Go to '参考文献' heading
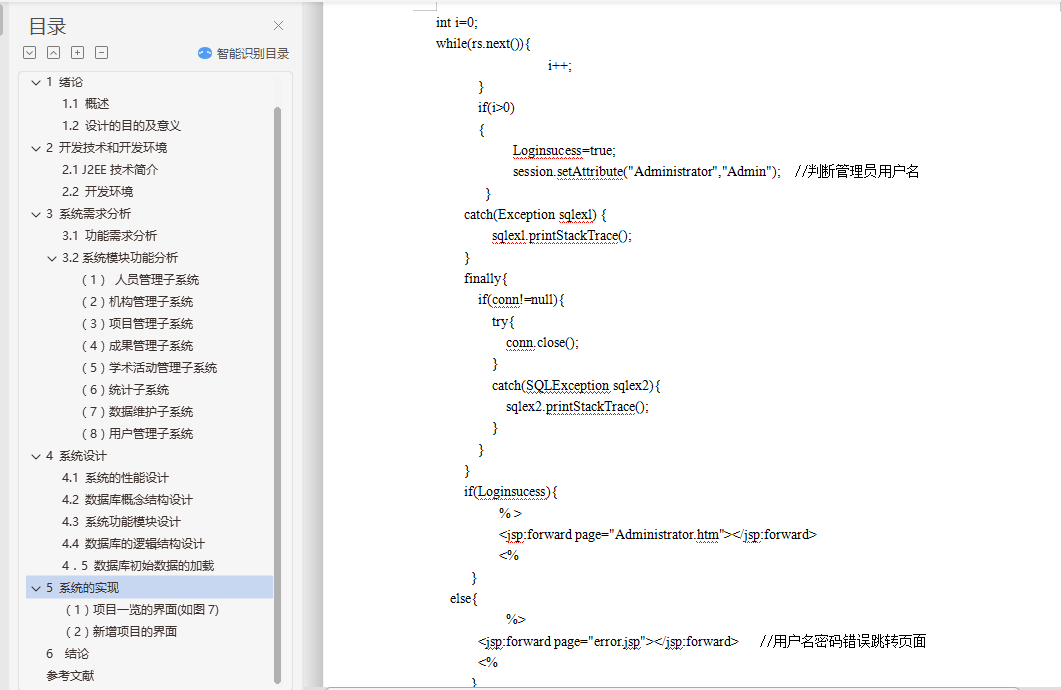Screen dimensions: 1061x690 coord(70,676)
